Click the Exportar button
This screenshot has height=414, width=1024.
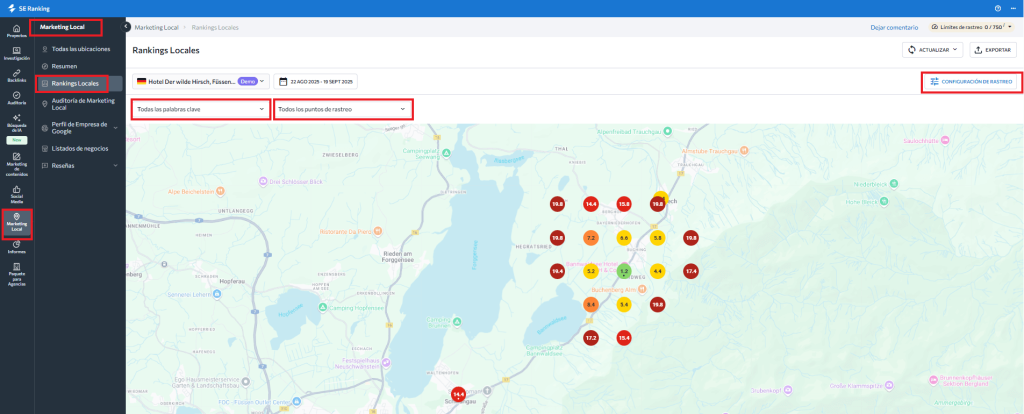coord(992,49)
